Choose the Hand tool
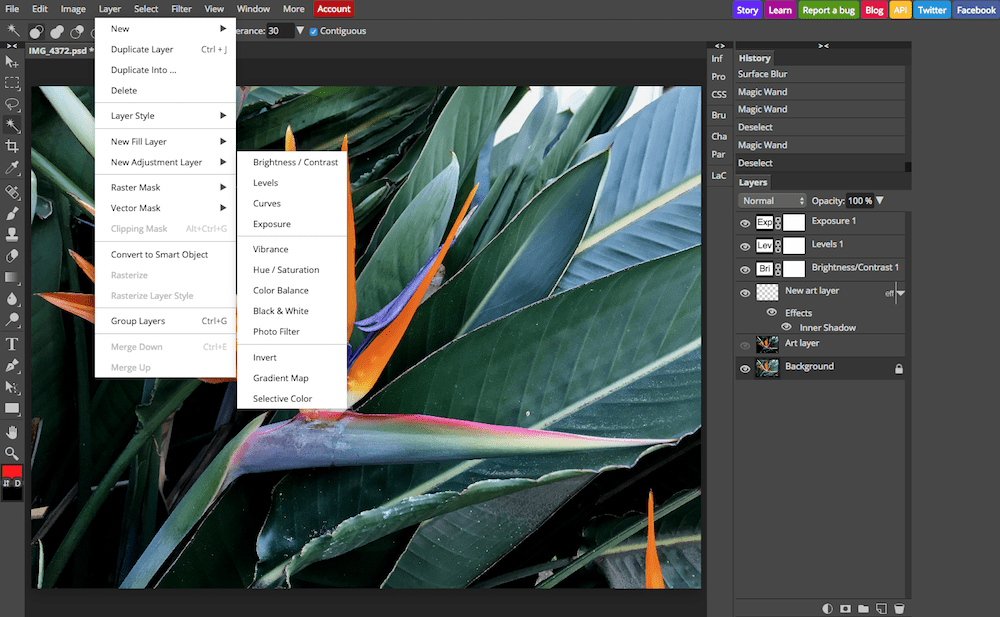Viewport: 1000px width, 617px height. 13,431
